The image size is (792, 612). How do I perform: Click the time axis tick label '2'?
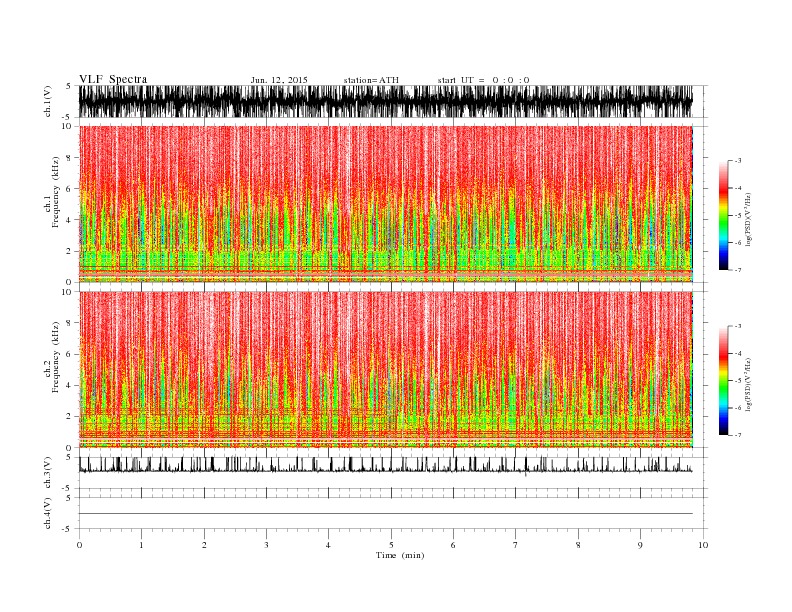point(204,545)
